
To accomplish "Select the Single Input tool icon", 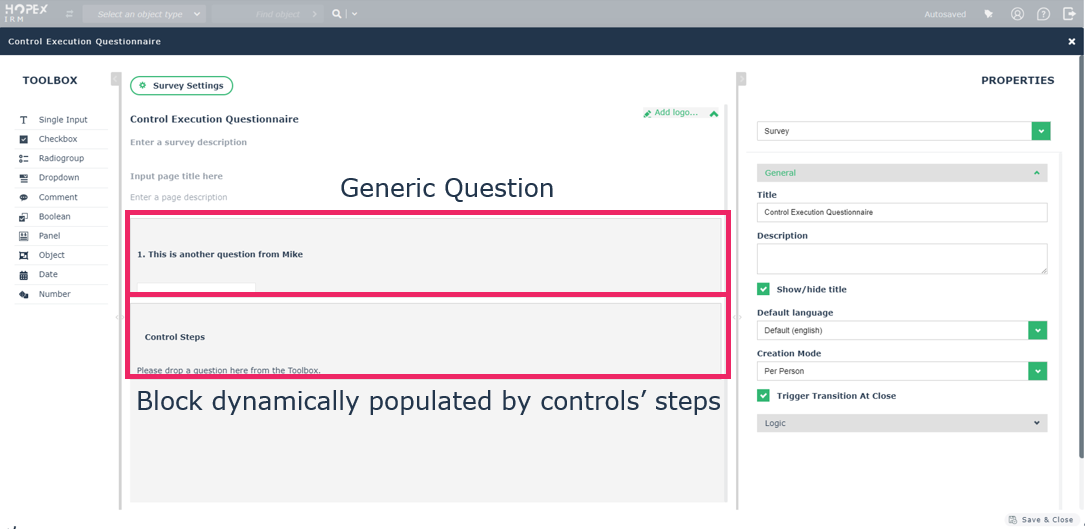I will [x=24, y=120].
